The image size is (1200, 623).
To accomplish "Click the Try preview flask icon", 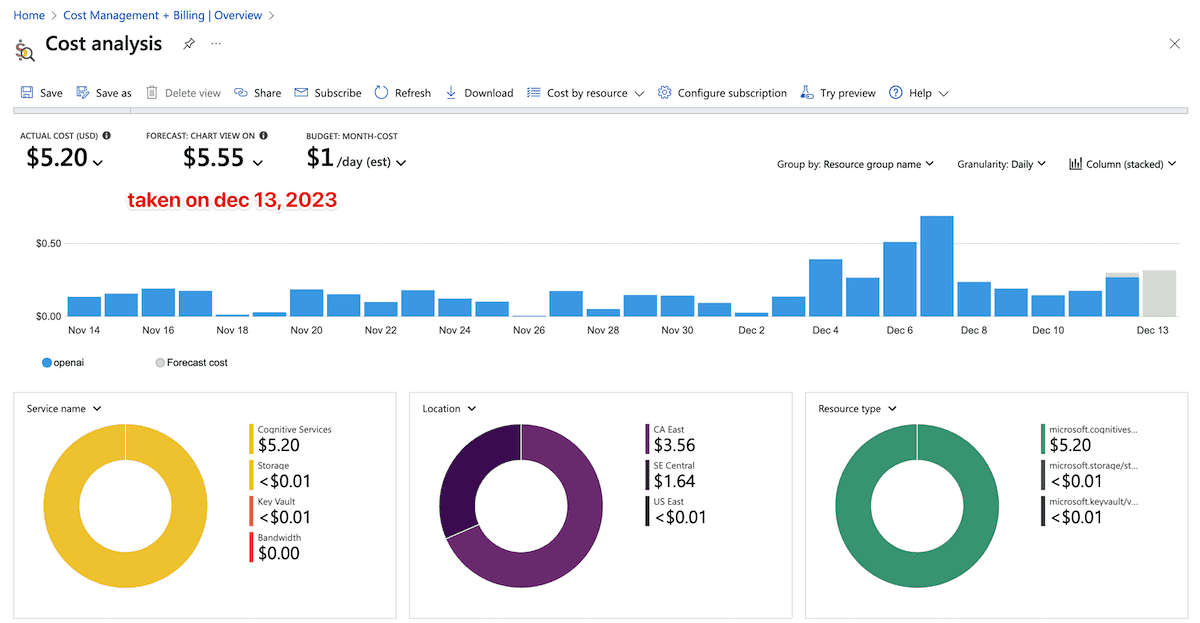I will point(807,93).
